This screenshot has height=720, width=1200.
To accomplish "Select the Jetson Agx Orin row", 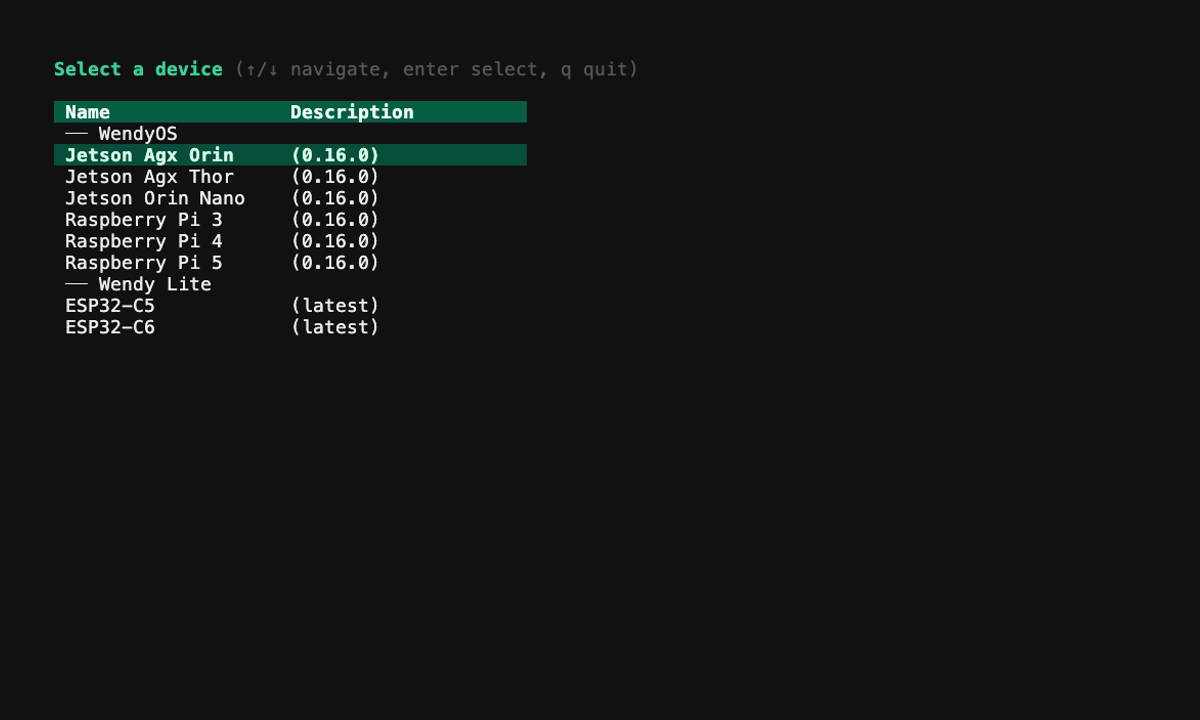I will (290, 155).
